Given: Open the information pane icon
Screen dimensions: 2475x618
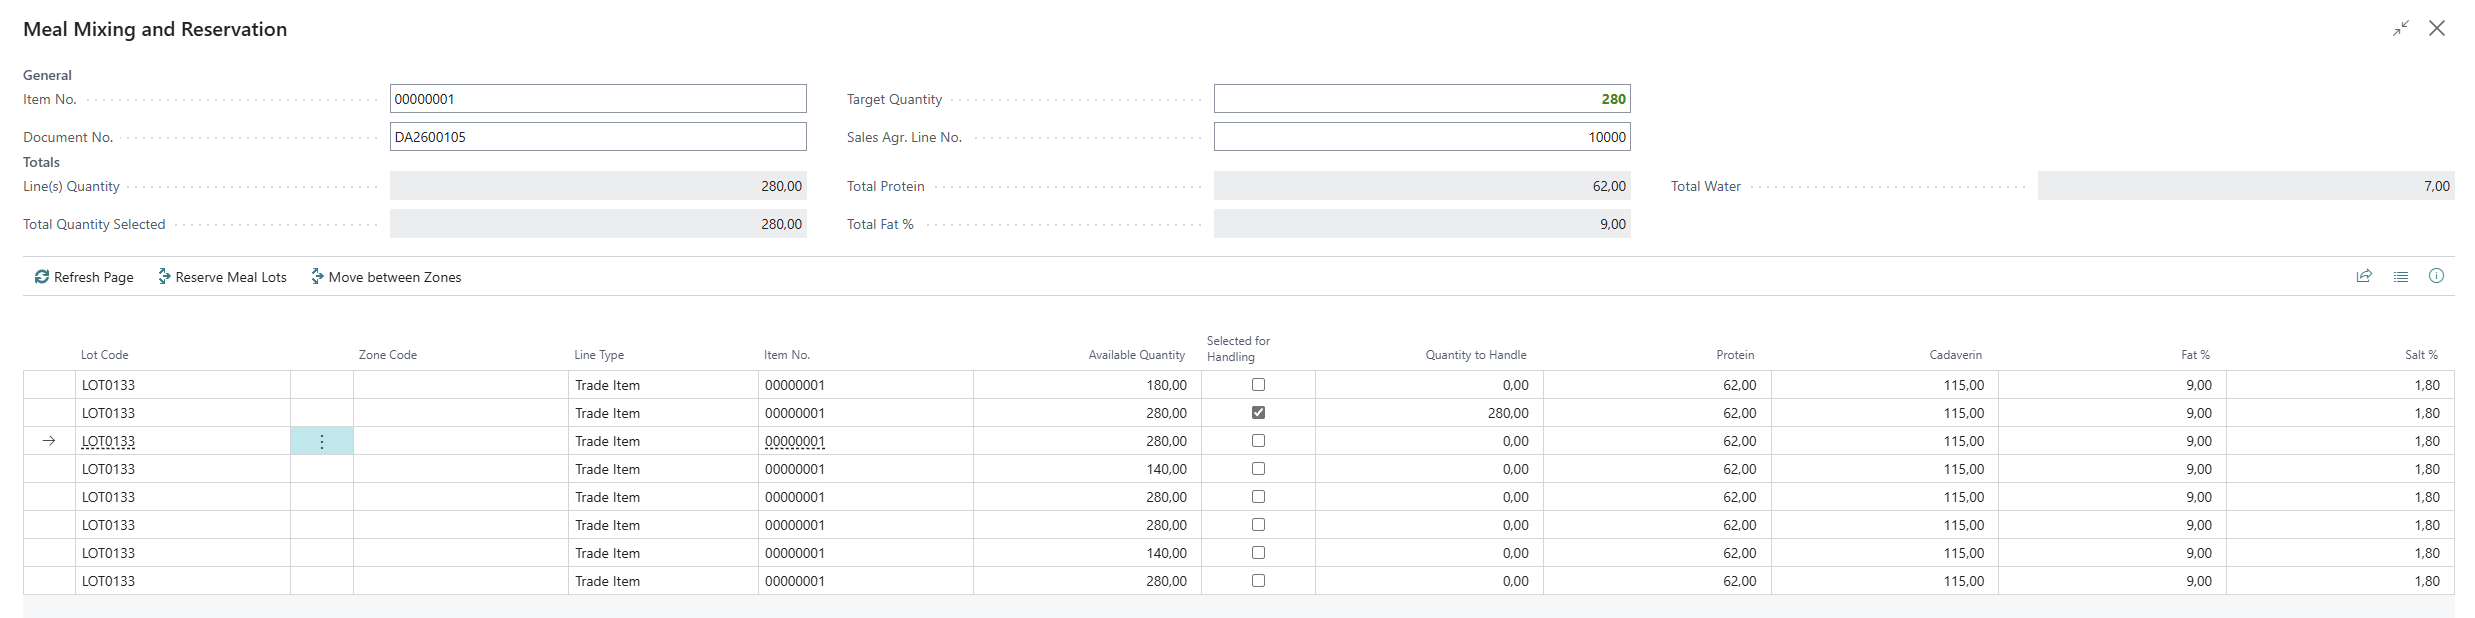Looking at the screenshot, I should click(x=2436, y=276).
